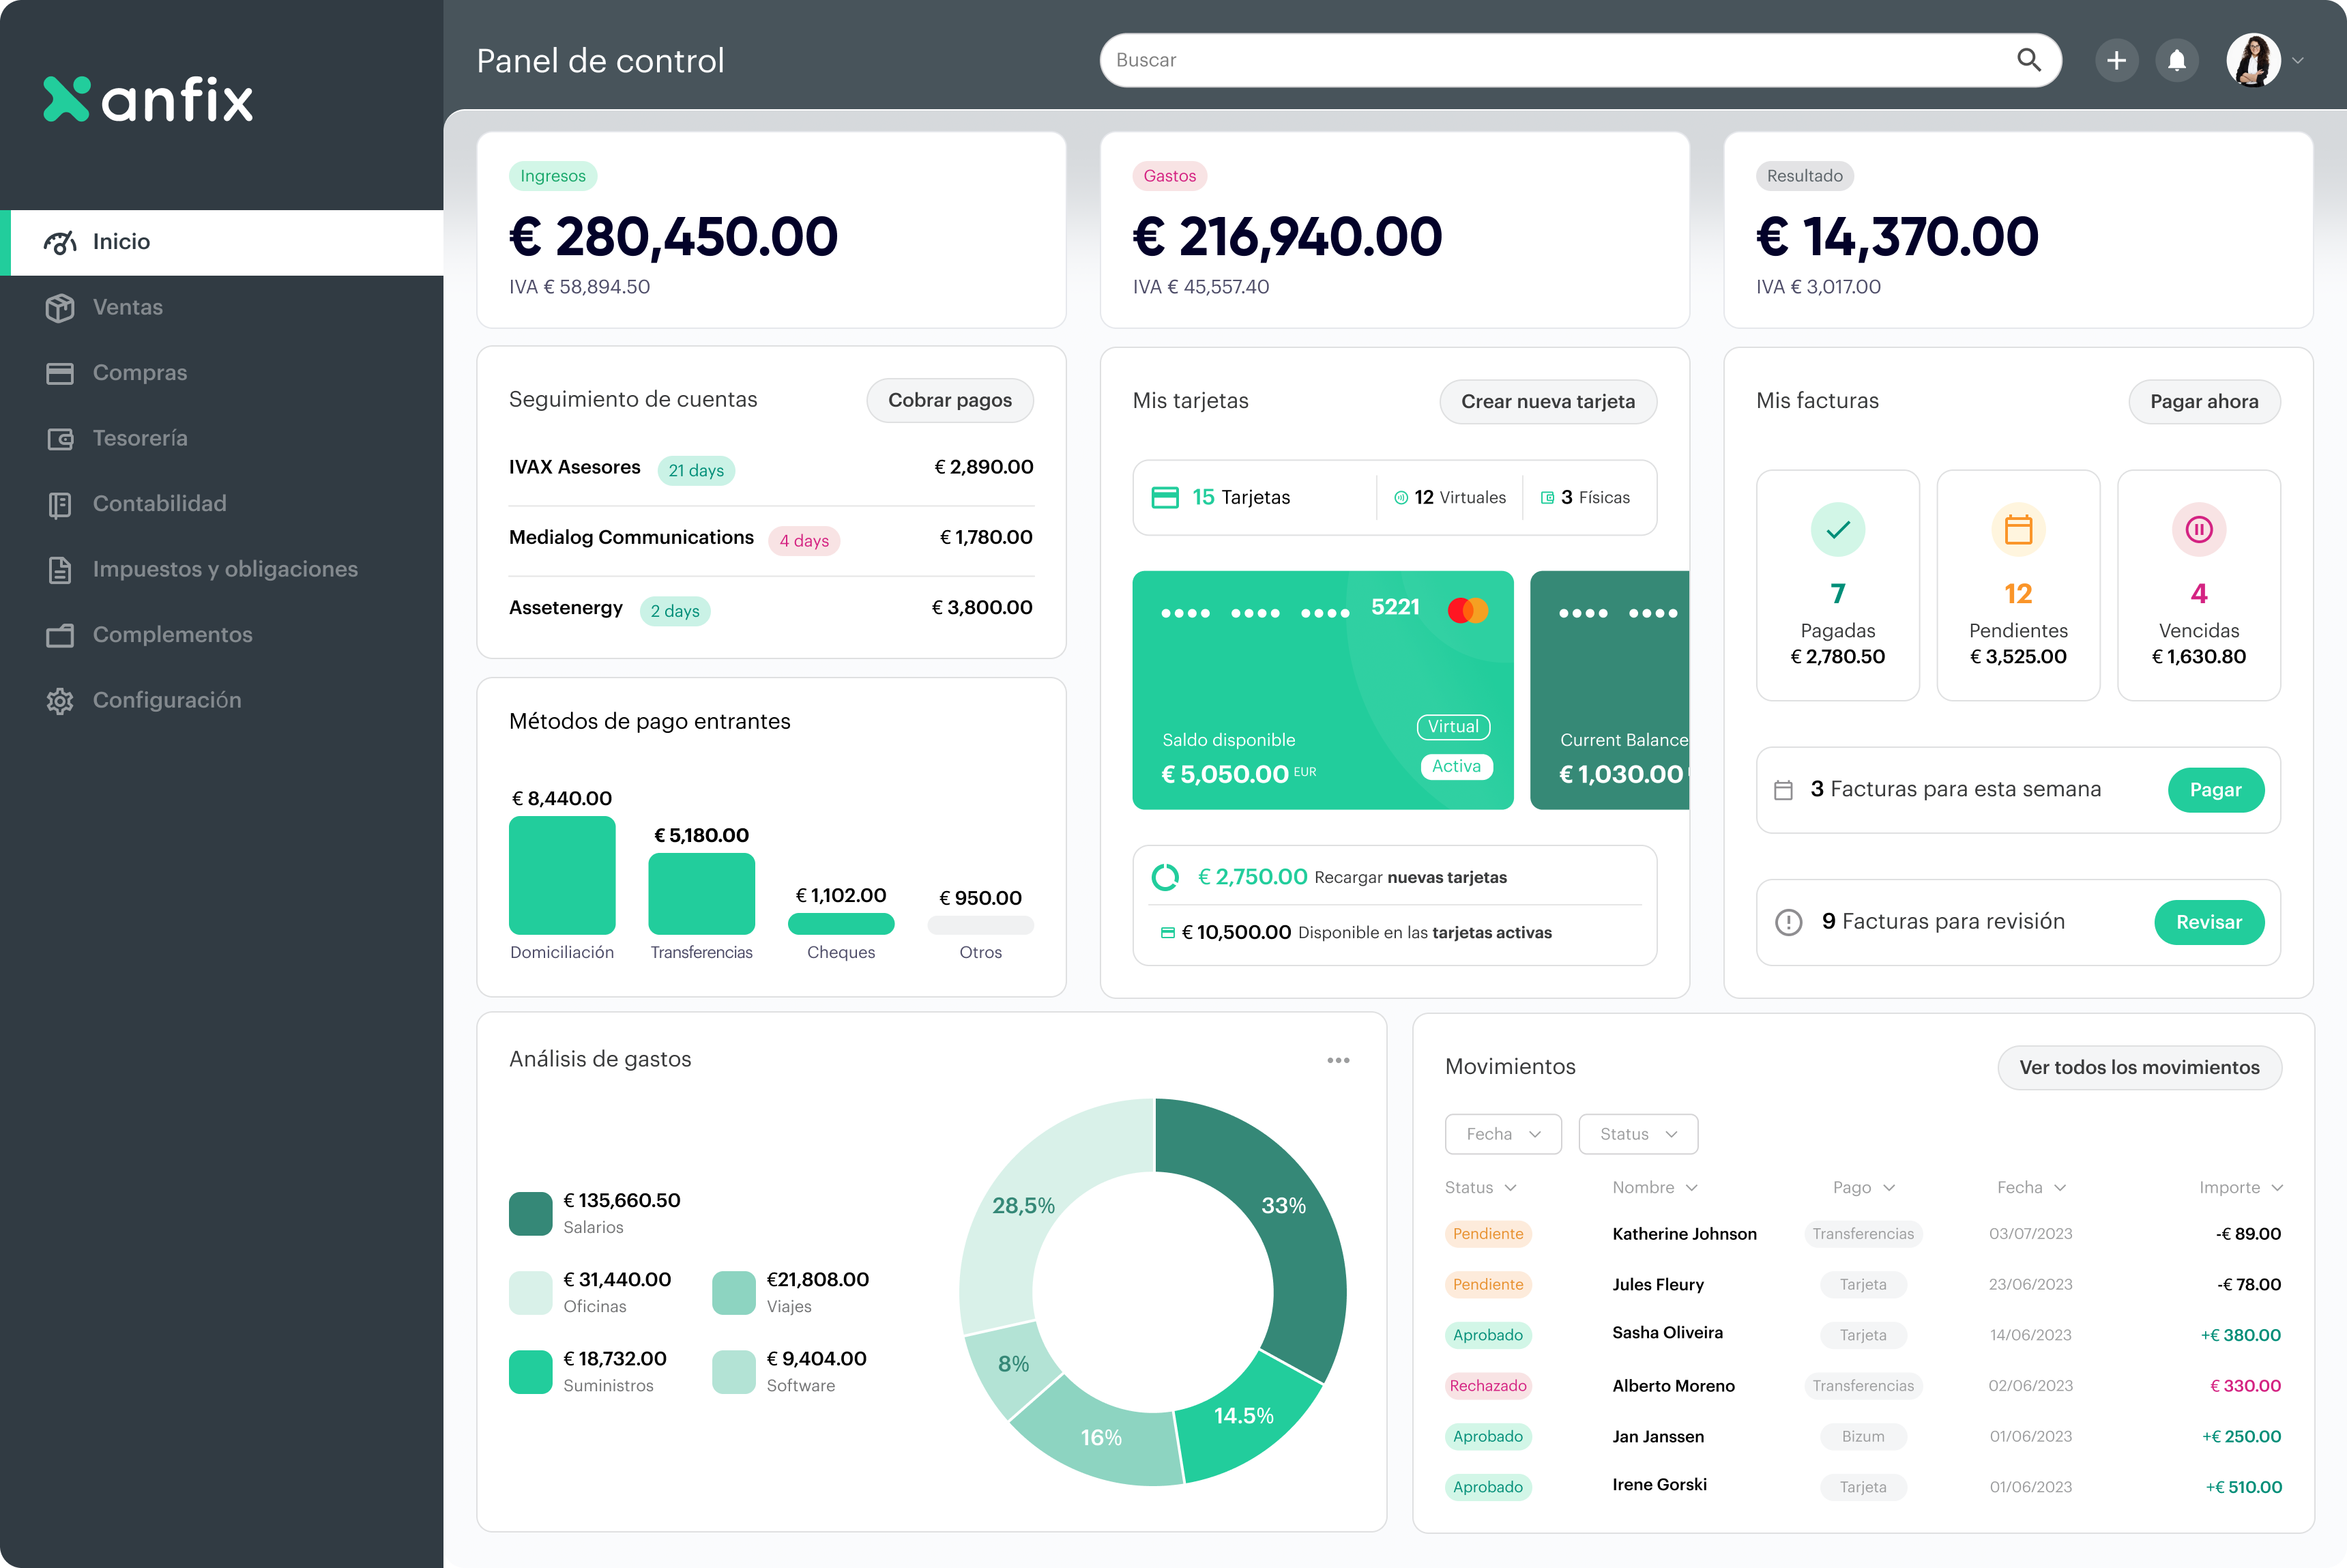
Task: Click the anfix logo
Action: 148,99
